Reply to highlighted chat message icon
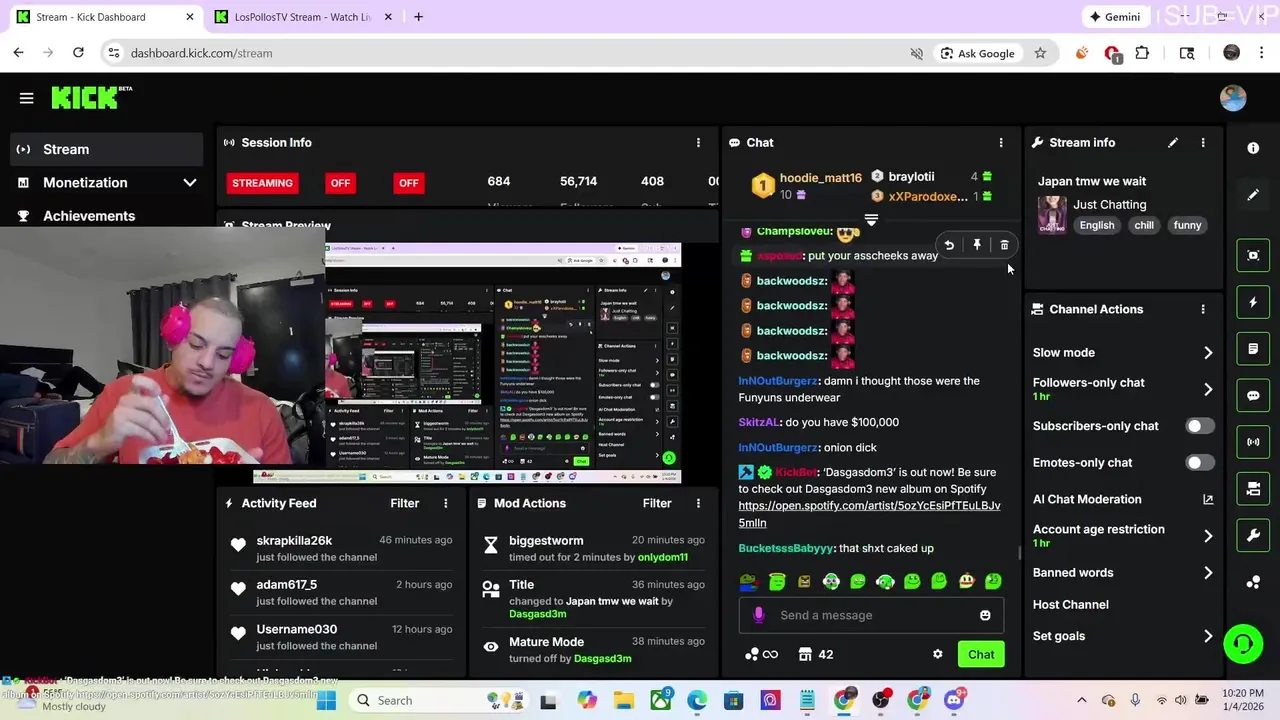 949,245
